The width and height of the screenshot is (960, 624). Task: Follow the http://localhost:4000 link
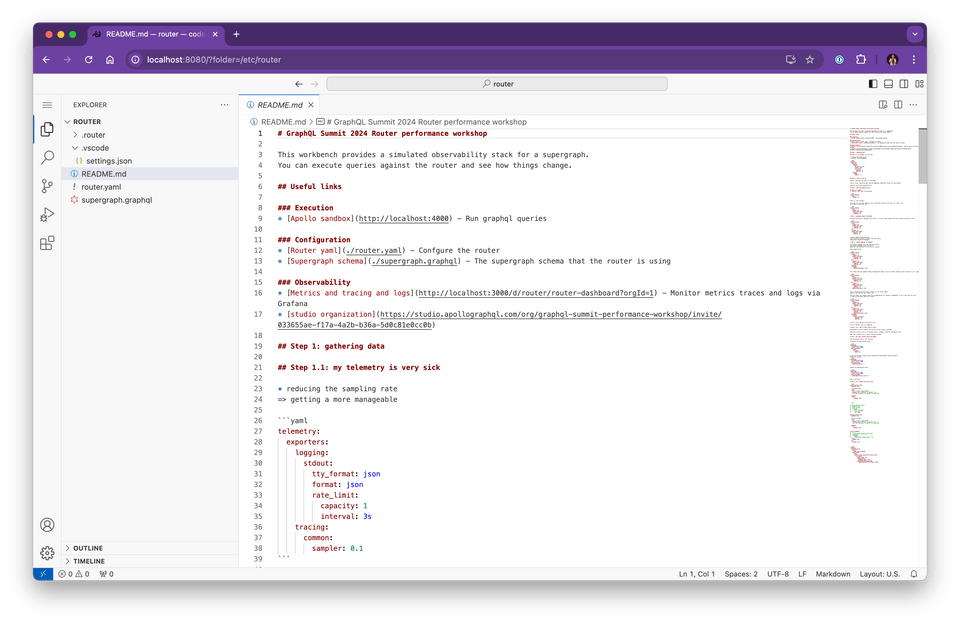coord(403,219)
